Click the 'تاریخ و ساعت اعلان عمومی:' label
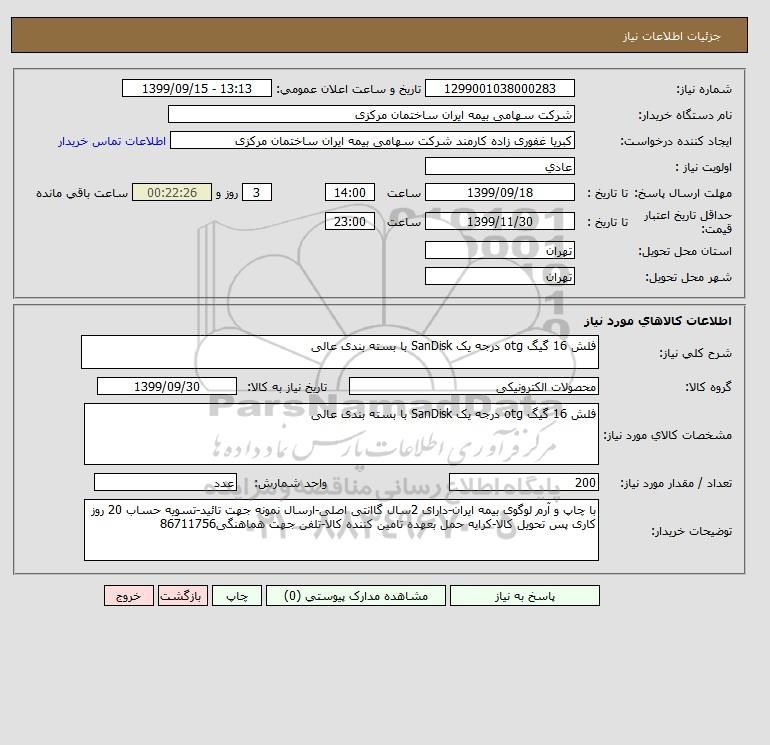The width and height of the screenshot is (770, 745). click(x=349, y=89)
